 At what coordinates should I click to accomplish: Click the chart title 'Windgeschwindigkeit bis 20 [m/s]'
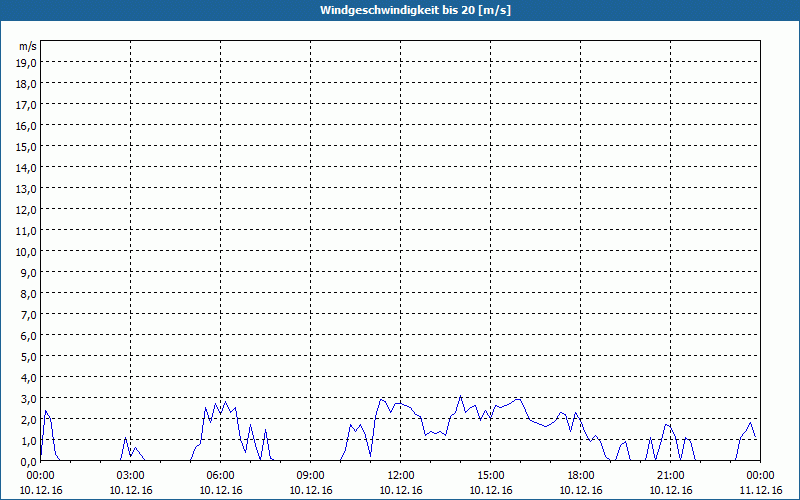point(400,10)
